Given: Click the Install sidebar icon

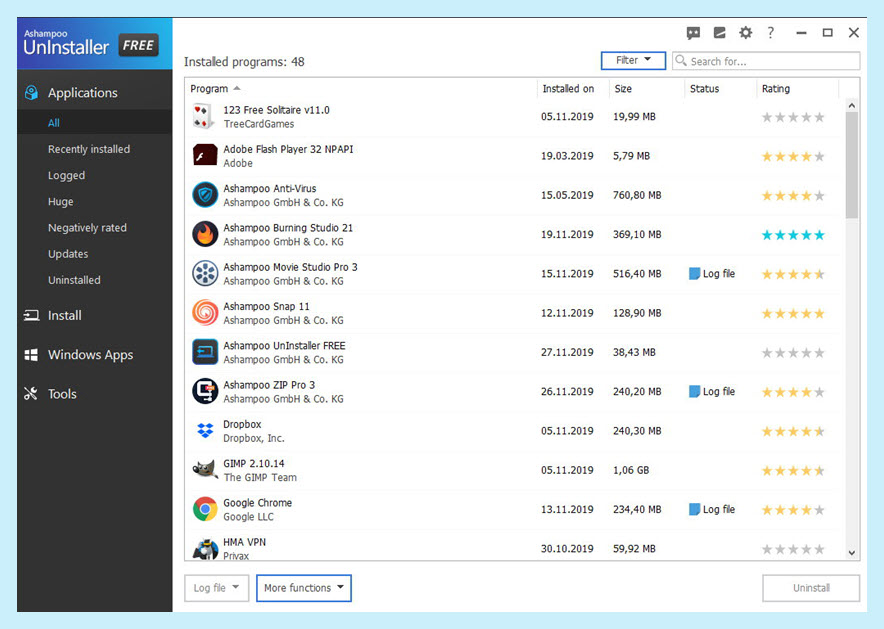Looking at the screenshot, I should coord(32,316).
